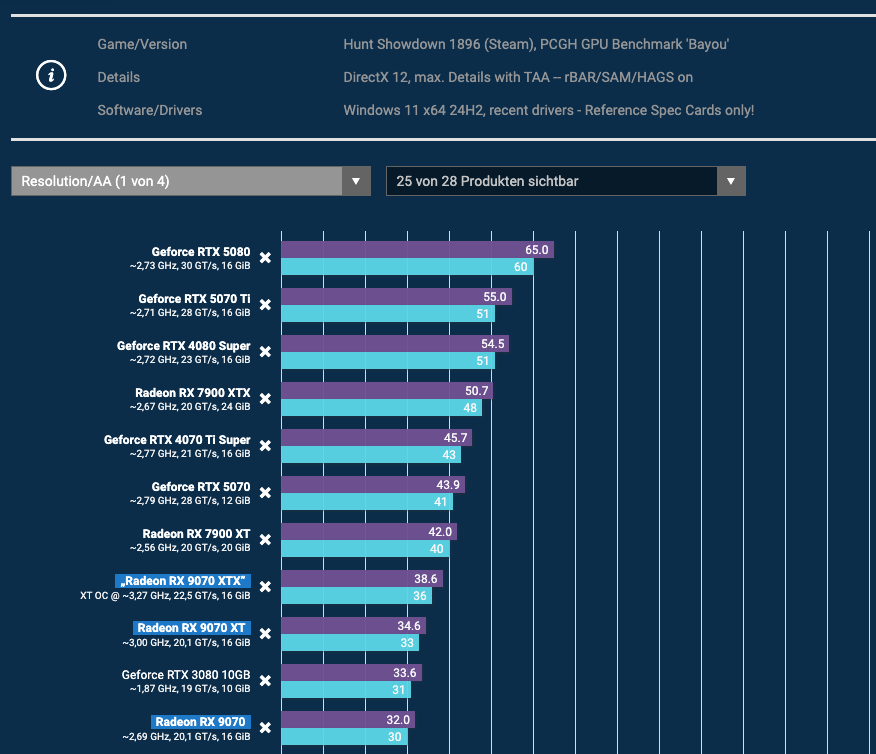876x754 pixels.
Task: Click the highlighted Radeon RX 9070 XTX label
Action: (x=183, y=581)
